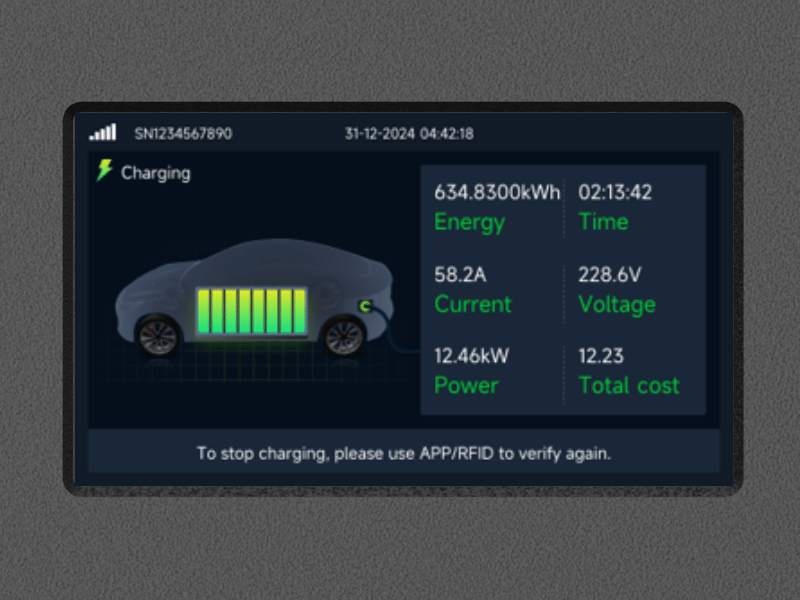Click the Total cost label
The height and width of the screenshot is (600, 800).
(x=629, y=385)
